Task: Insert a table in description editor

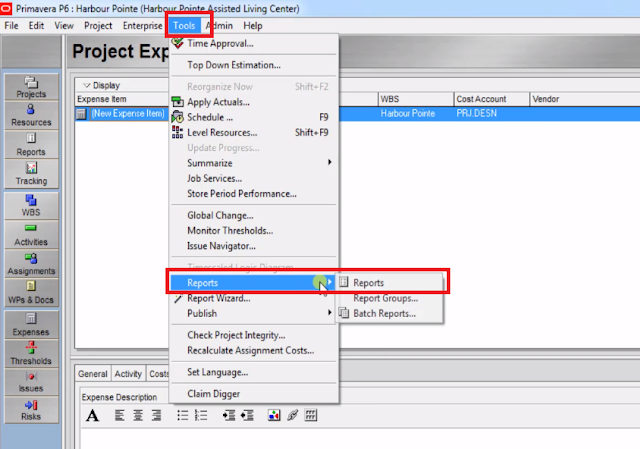Action: 311,416
